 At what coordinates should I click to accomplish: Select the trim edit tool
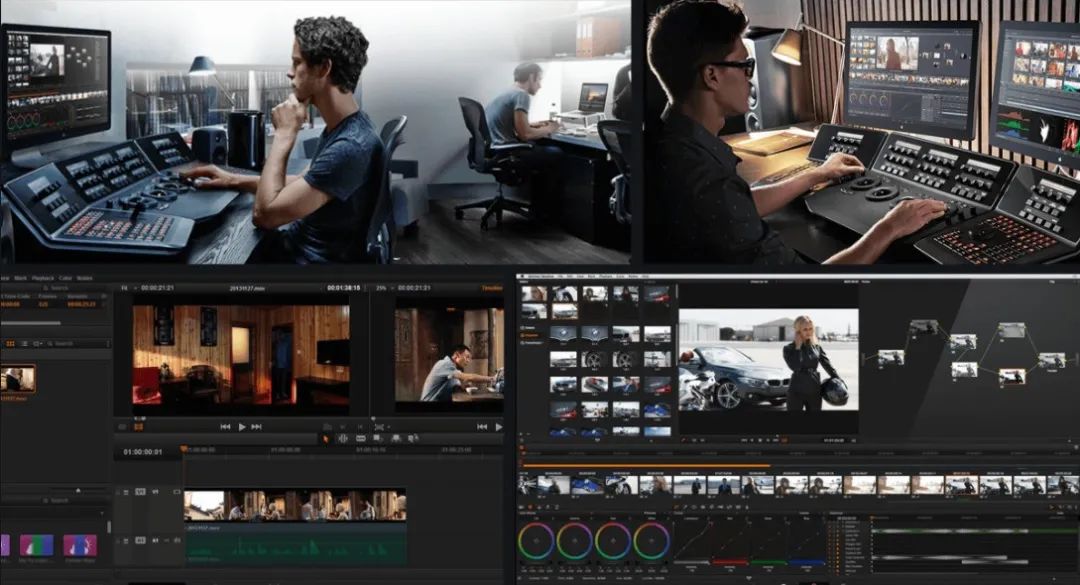point(343,438)
